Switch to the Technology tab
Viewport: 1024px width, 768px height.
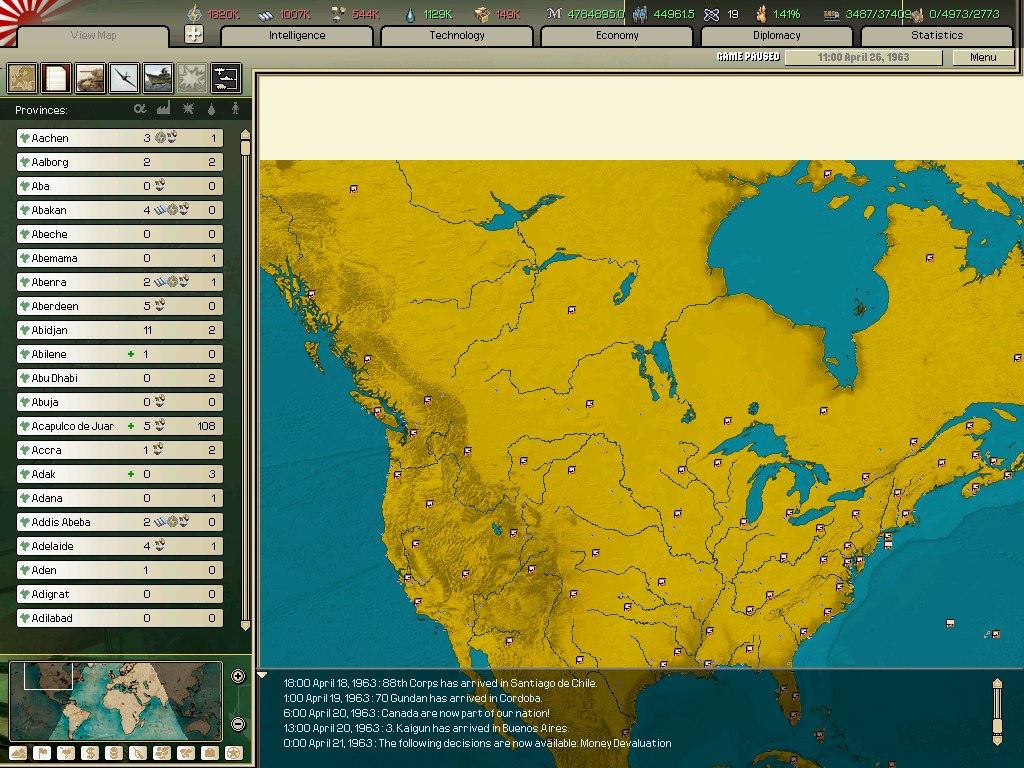point(456,35)
